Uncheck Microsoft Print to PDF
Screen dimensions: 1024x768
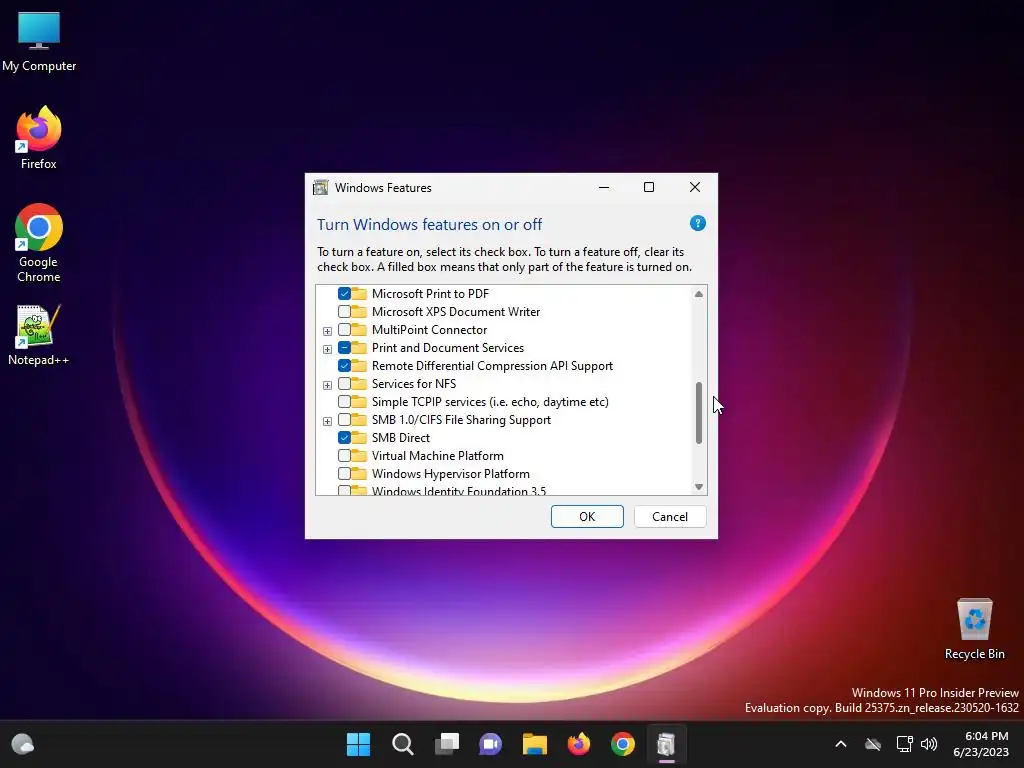(x=344, y=294)
